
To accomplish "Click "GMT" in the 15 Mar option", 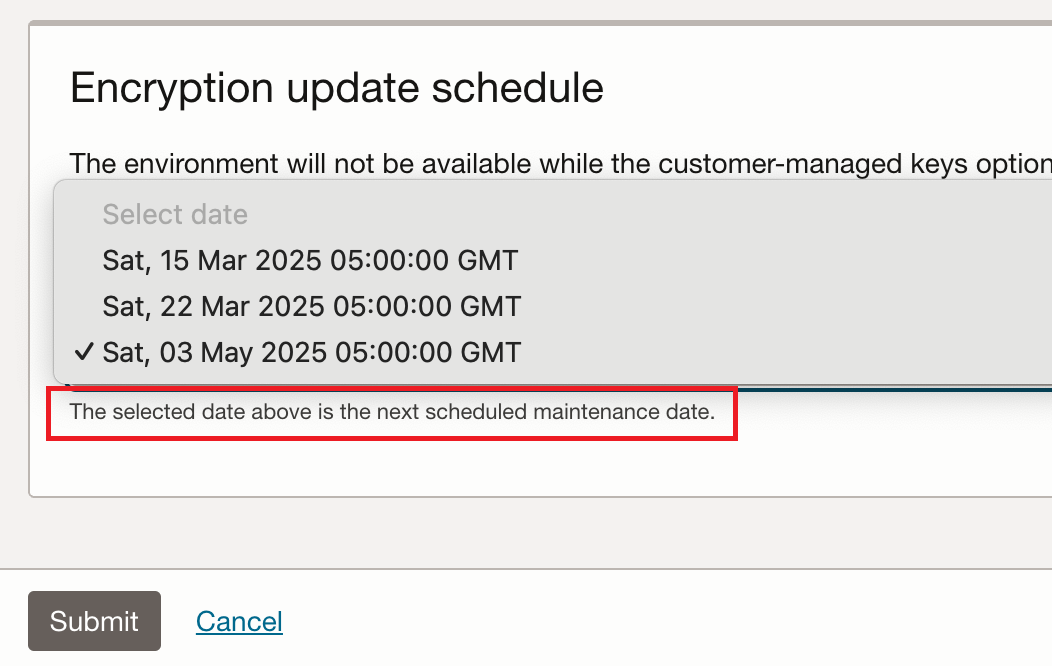I will 487,261.
